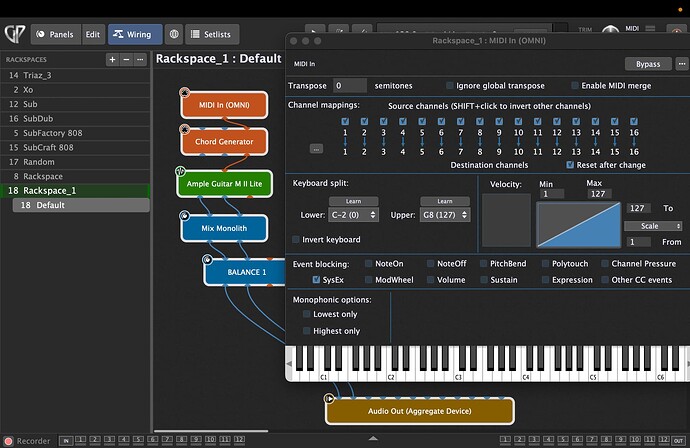The width and height of the screenshot is (690, 448).
Task: Enable Highest only monophonic option
Action: click(x=306, y=330)
